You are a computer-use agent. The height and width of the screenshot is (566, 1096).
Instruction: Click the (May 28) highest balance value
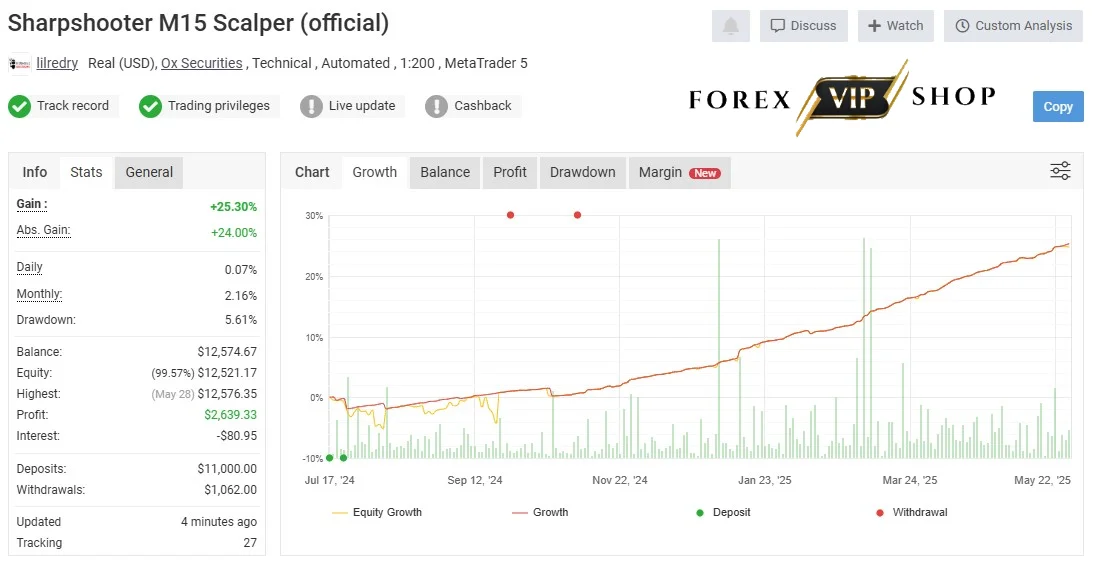[x=204, y=394]
